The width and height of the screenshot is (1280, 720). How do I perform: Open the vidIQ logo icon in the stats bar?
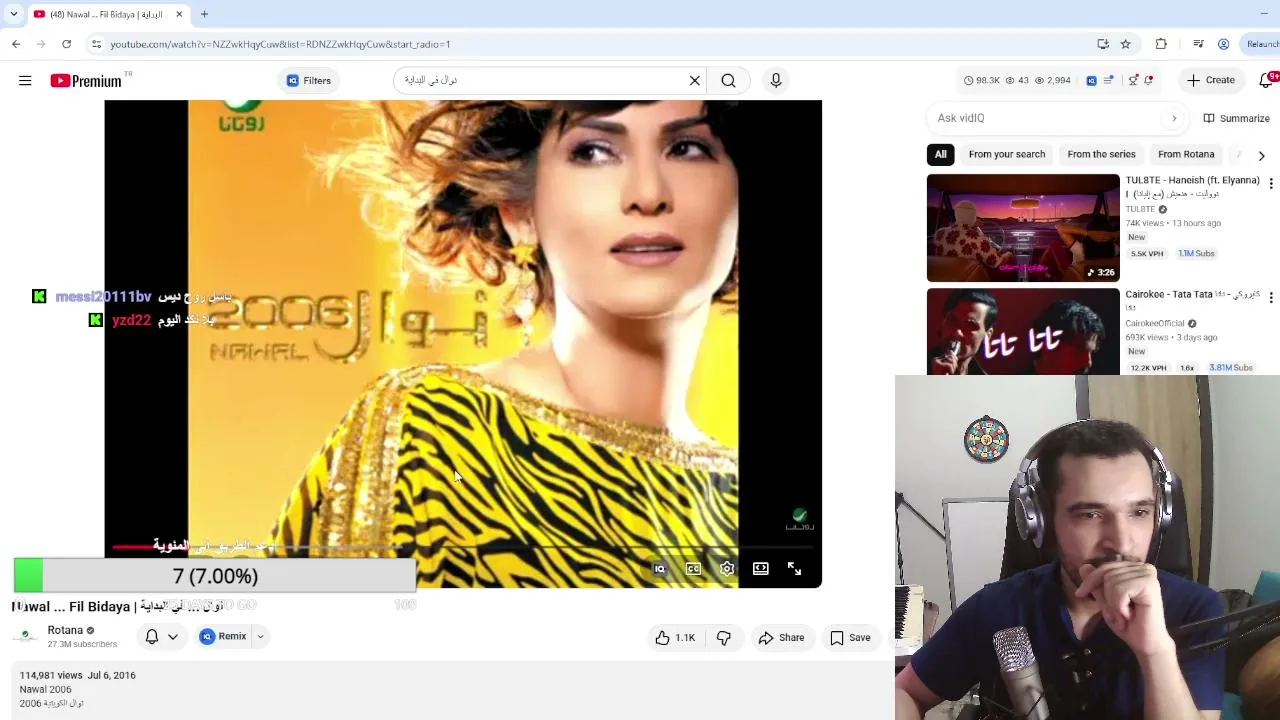[x=1091, y=81]
